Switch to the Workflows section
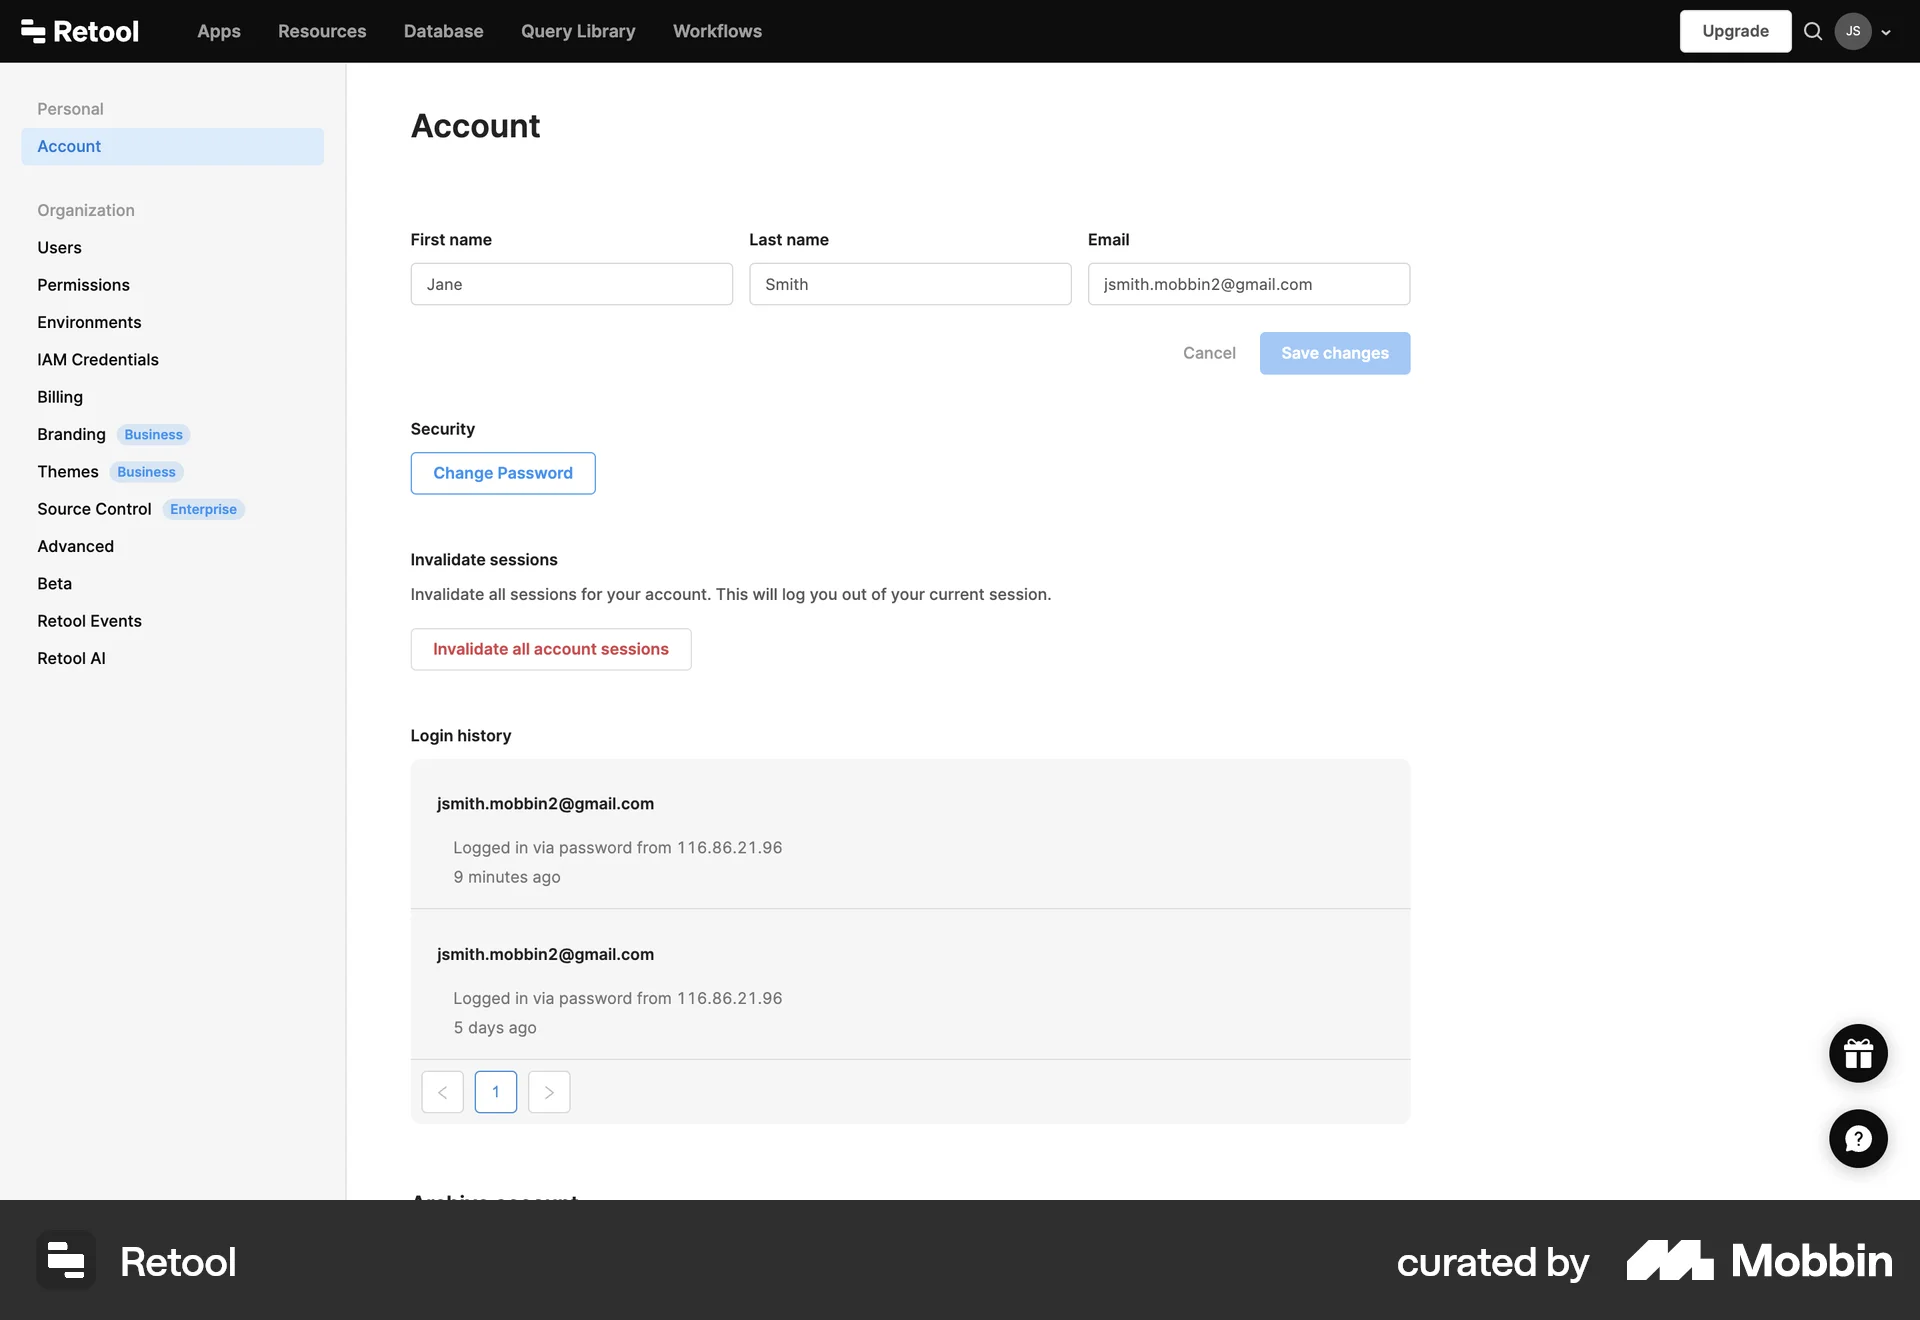The height and width of the screenshot is (1320, 1920). [716, 31]
